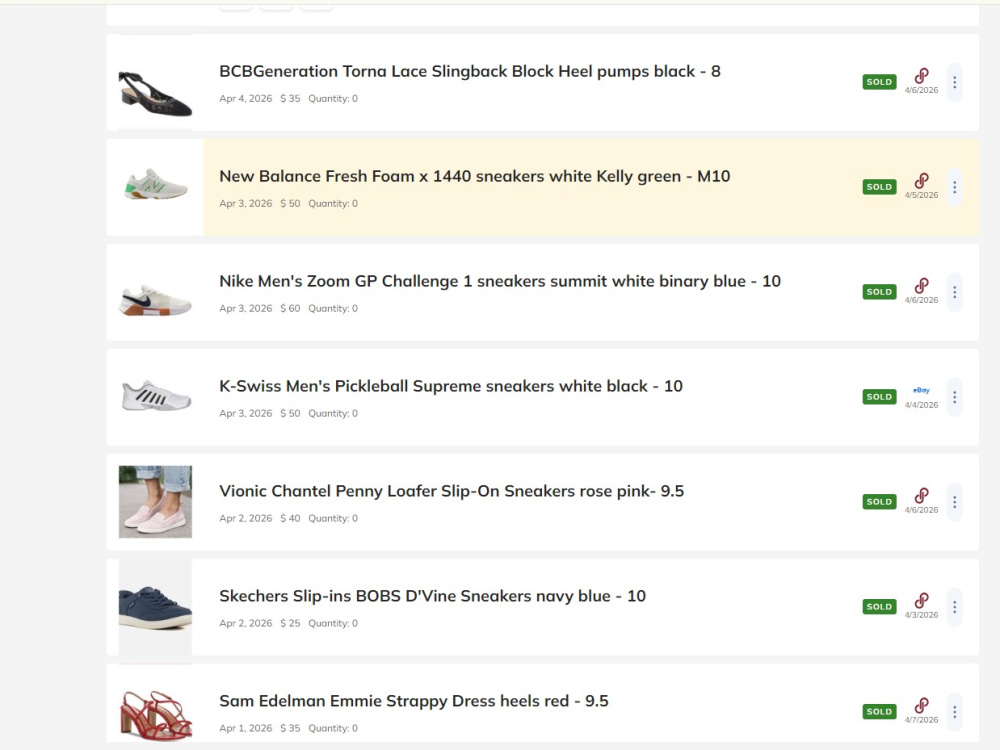This screenshot has height=750, width=1000.
Task: Open Poshmark link icon for BCBGeneration pumps
Action: pos(921,76)
